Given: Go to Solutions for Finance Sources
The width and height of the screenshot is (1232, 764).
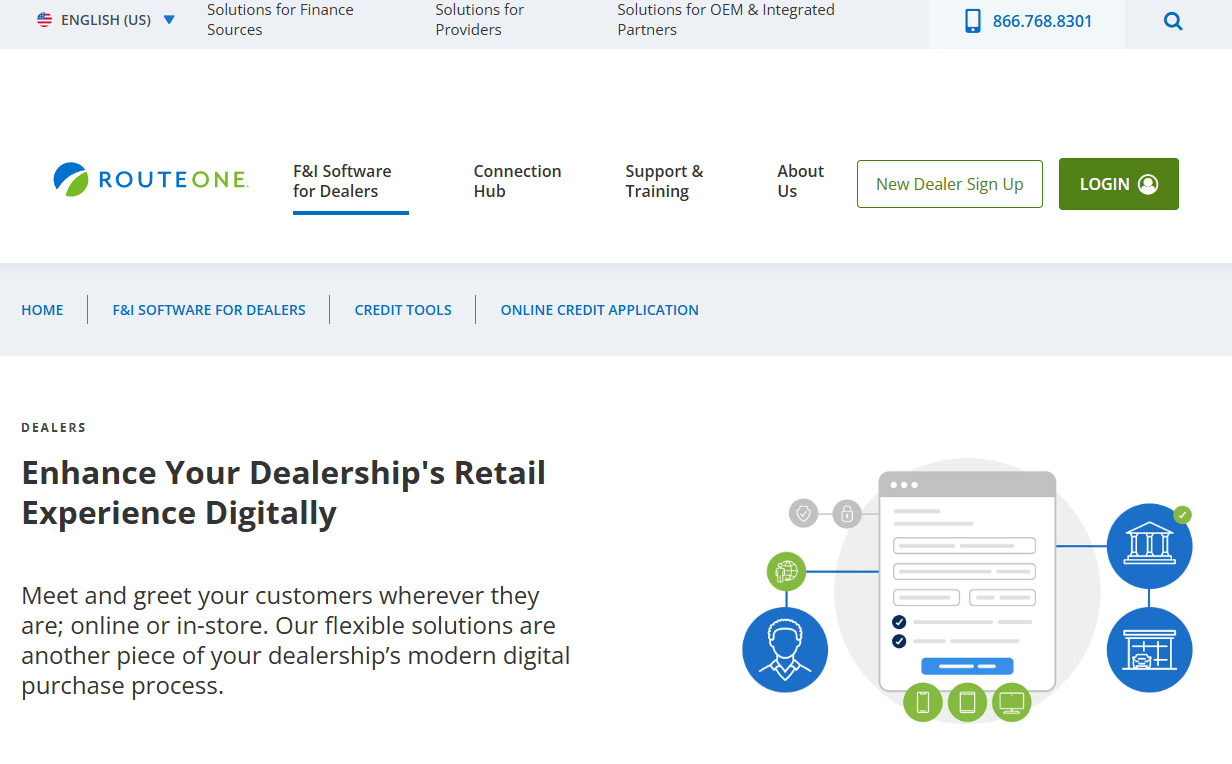Looking at the screenshot, I should (280, 20).
